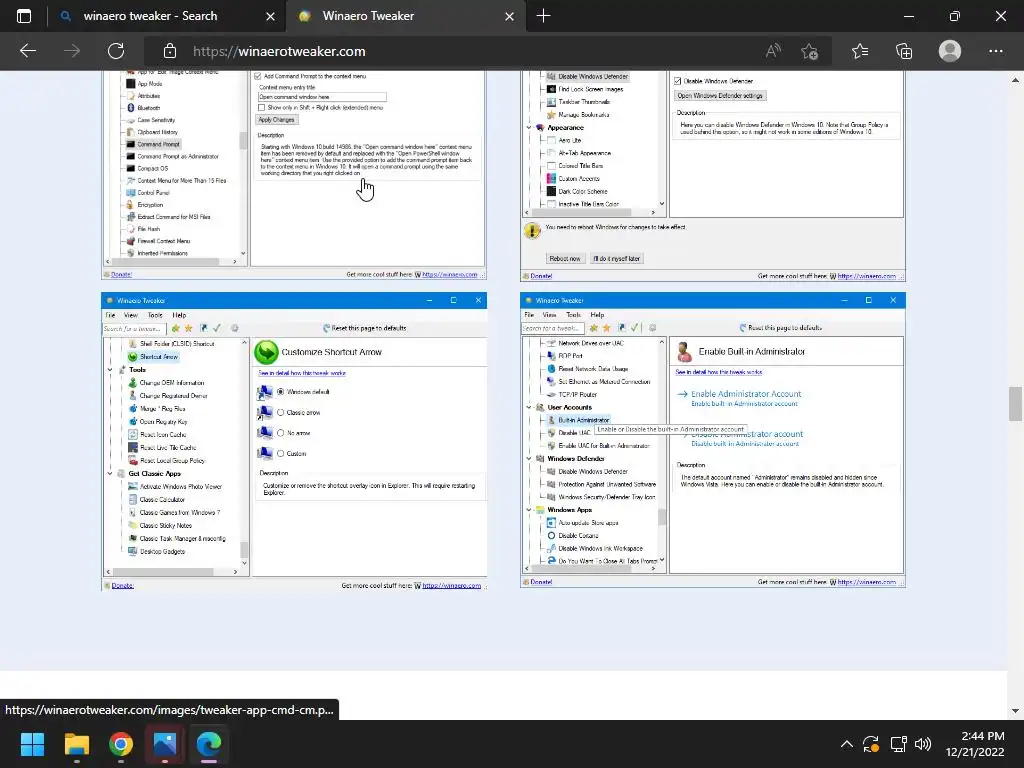View site information lock icon
Image resolution: width=1024 pixels, height=768 pixels.
coord(170,51)
